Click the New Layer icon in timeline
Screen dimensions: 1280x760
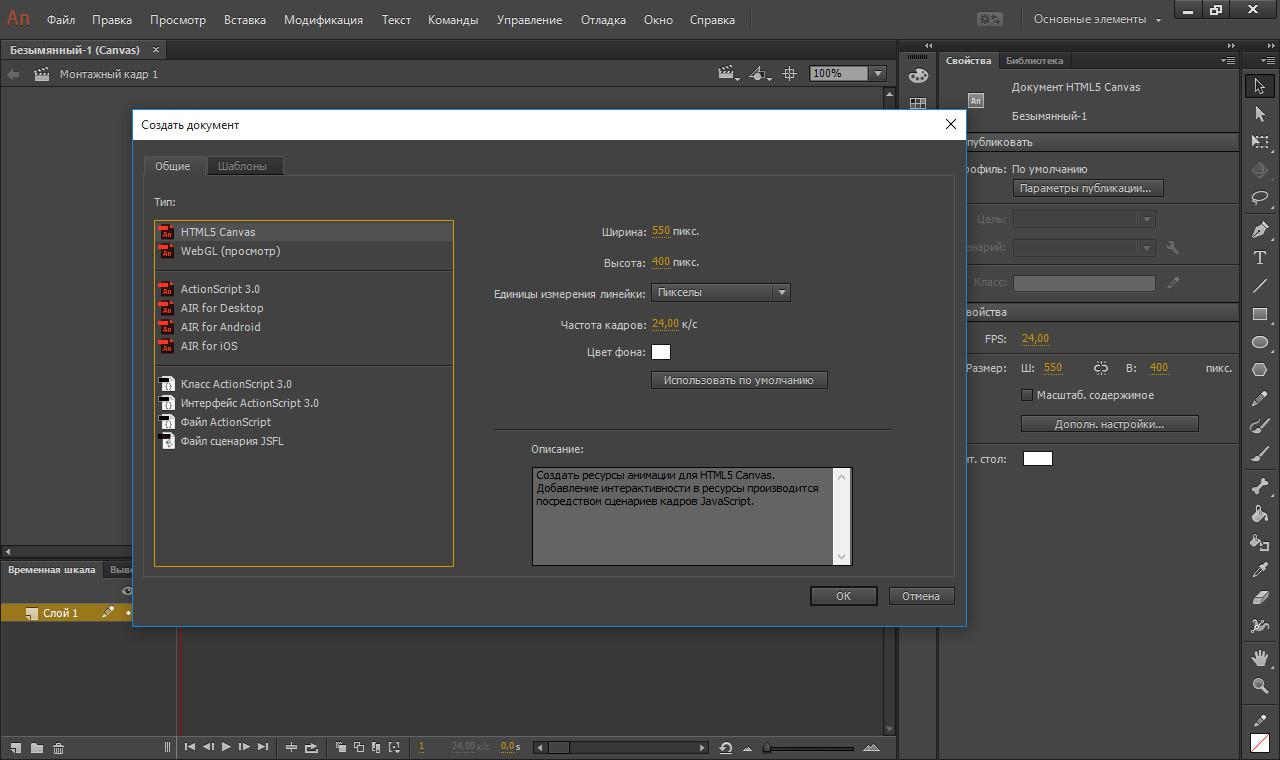[x=16, y=747]
